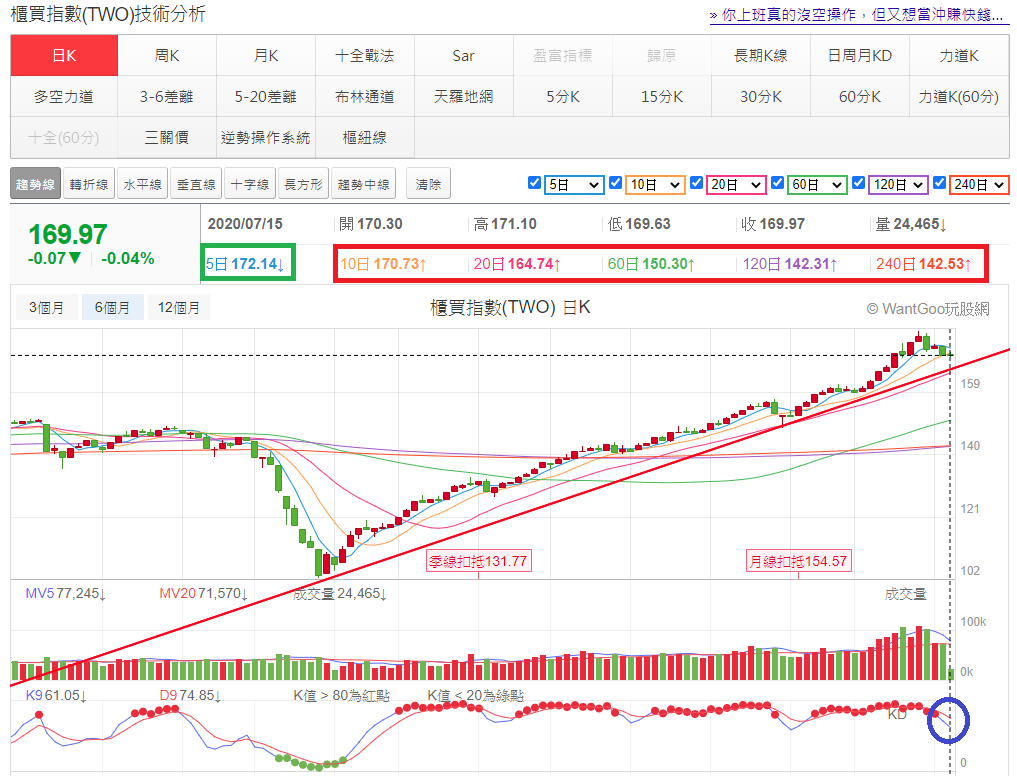Open the 5日 period dropdown
The image size is (1017, 776).
[x=574, y=185]
